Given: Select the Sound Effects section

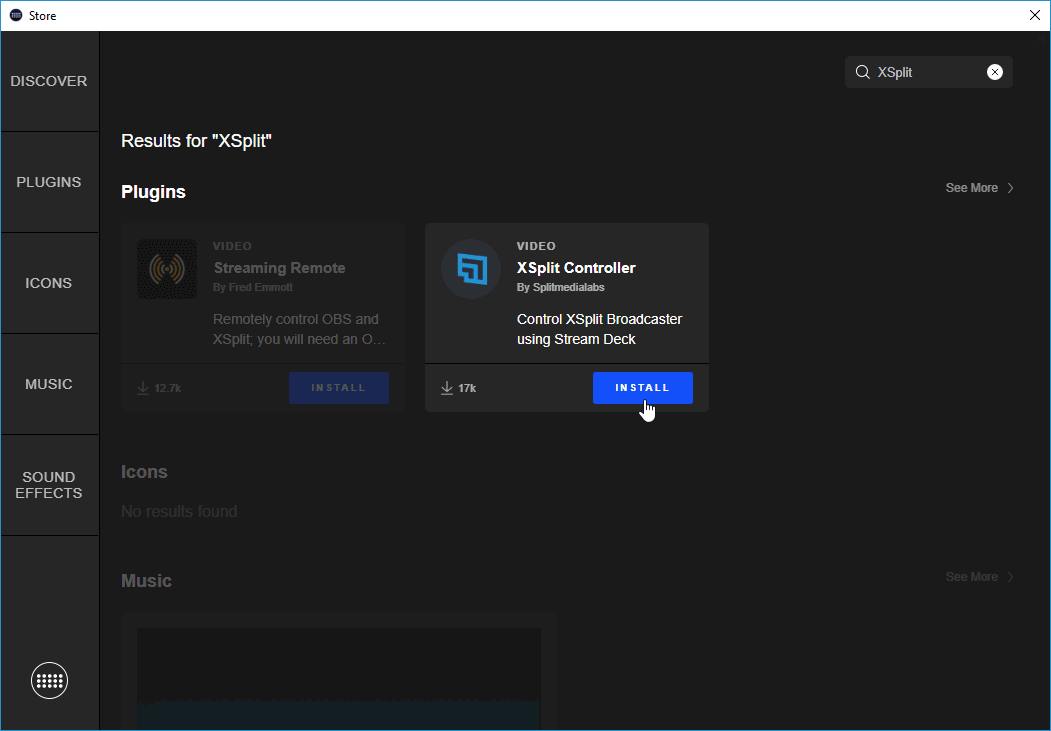Looking at the screenshot, I should tap(49, 485).
